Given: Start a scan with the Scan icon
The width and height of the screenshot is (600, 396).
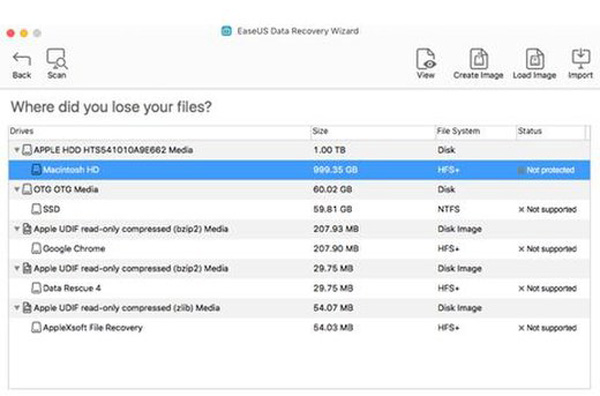Looking at the screenshot, I should pyautogui.click(x=57, y=59).
